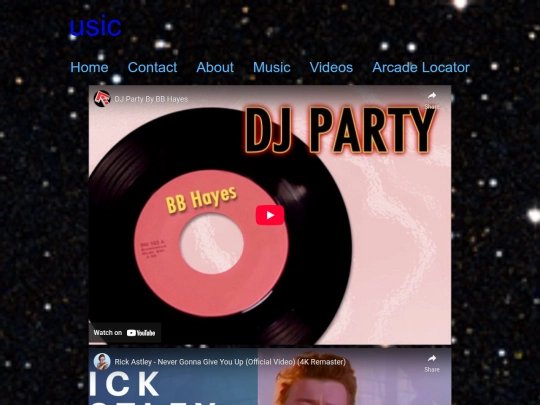Share the DJ Party video
Viewport: 540px width, 405px height.
[432, 100]
